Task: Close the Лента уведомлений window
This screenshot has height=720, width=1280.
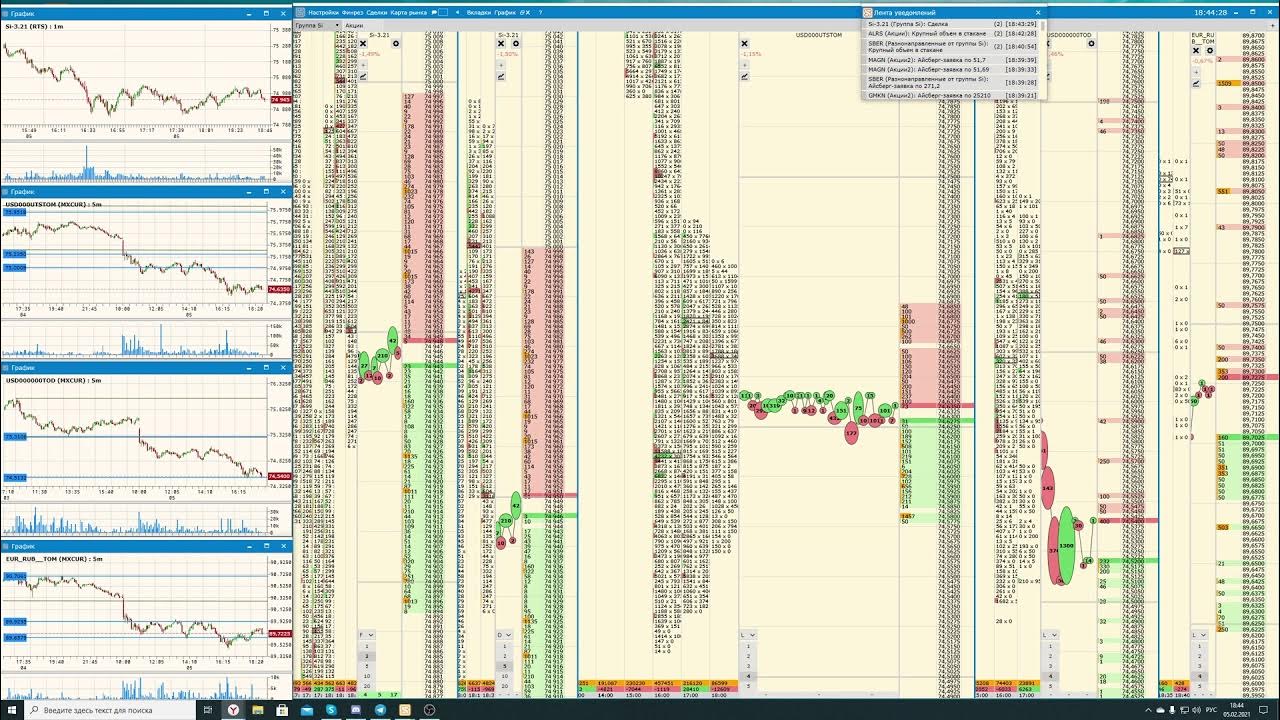Action: 1038,12
